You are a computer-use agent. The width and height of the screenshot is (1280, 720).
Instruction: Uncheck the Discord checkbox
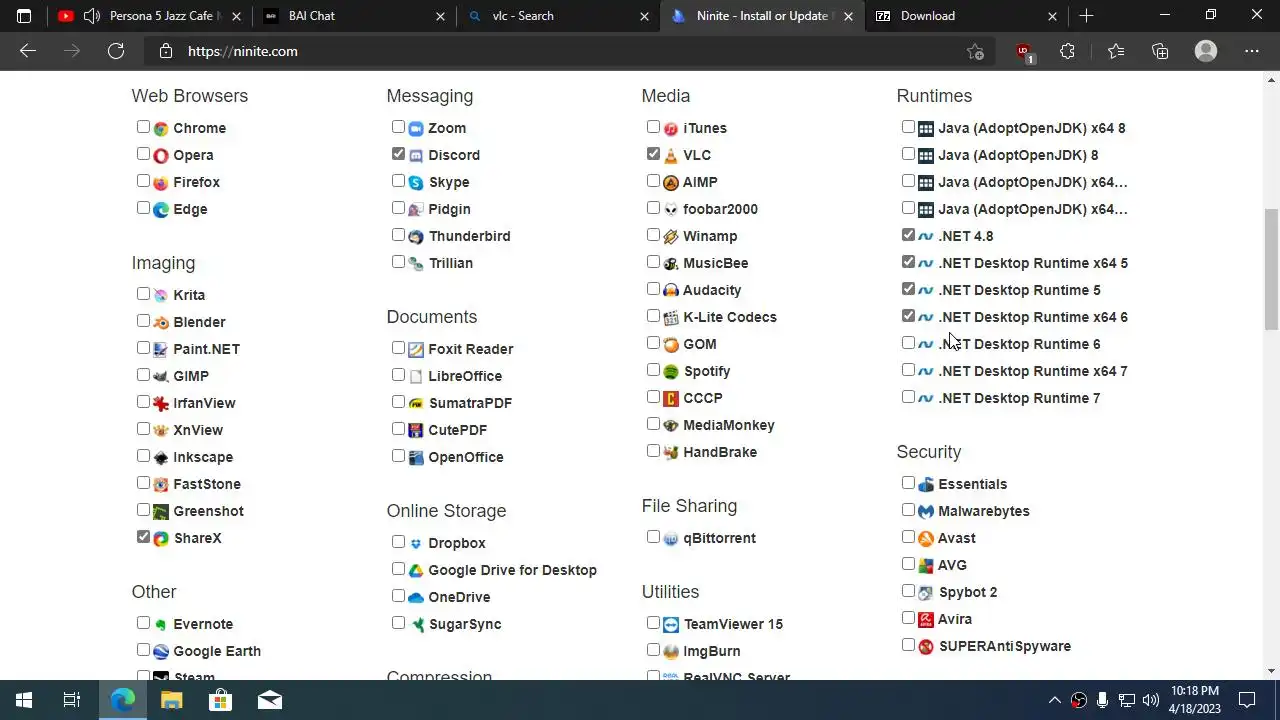pos(398,154)
